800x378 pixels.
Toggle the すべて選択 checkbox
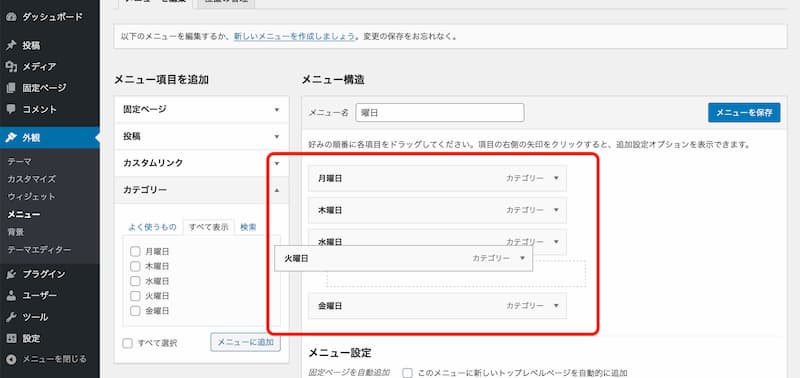(128, 343)
